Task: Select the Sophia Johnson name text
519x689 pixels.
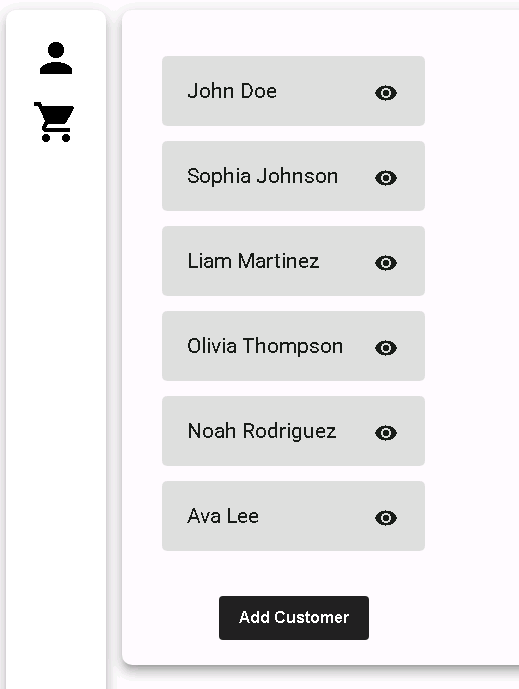Action: click(x=262, y=176)
